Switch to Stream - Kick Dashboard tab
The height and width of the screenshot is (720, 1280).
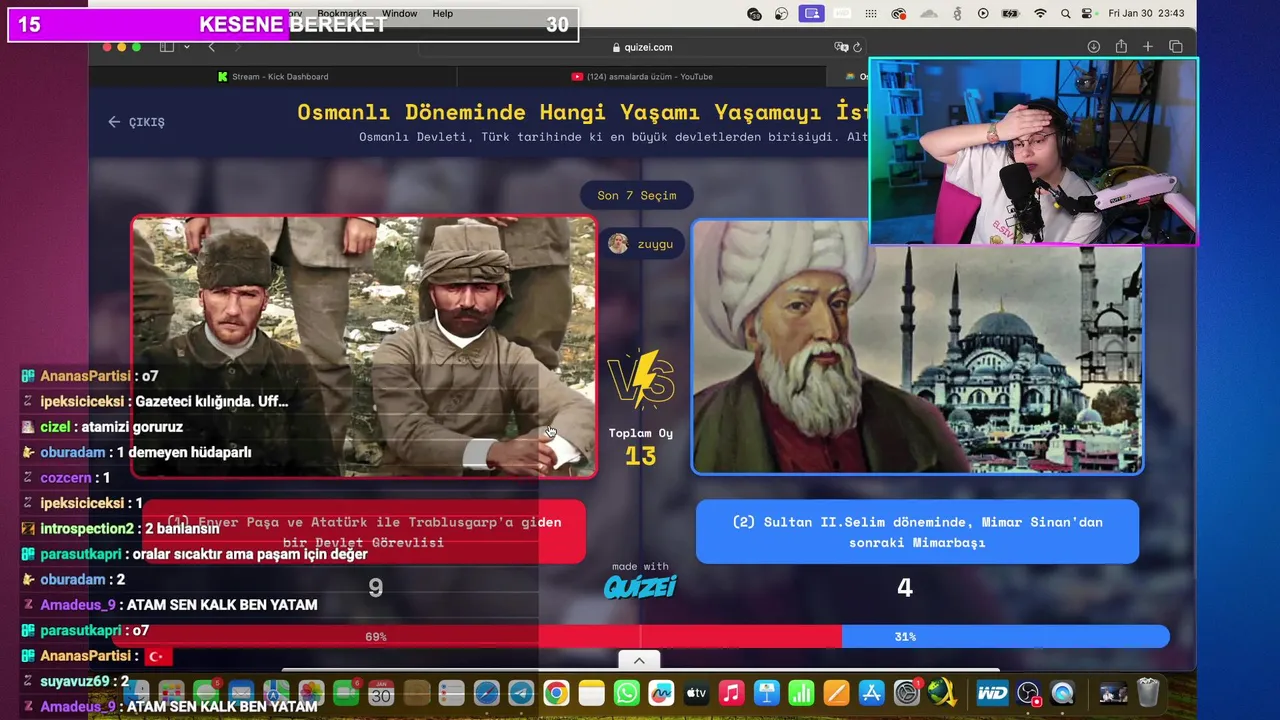pos(272,76)
